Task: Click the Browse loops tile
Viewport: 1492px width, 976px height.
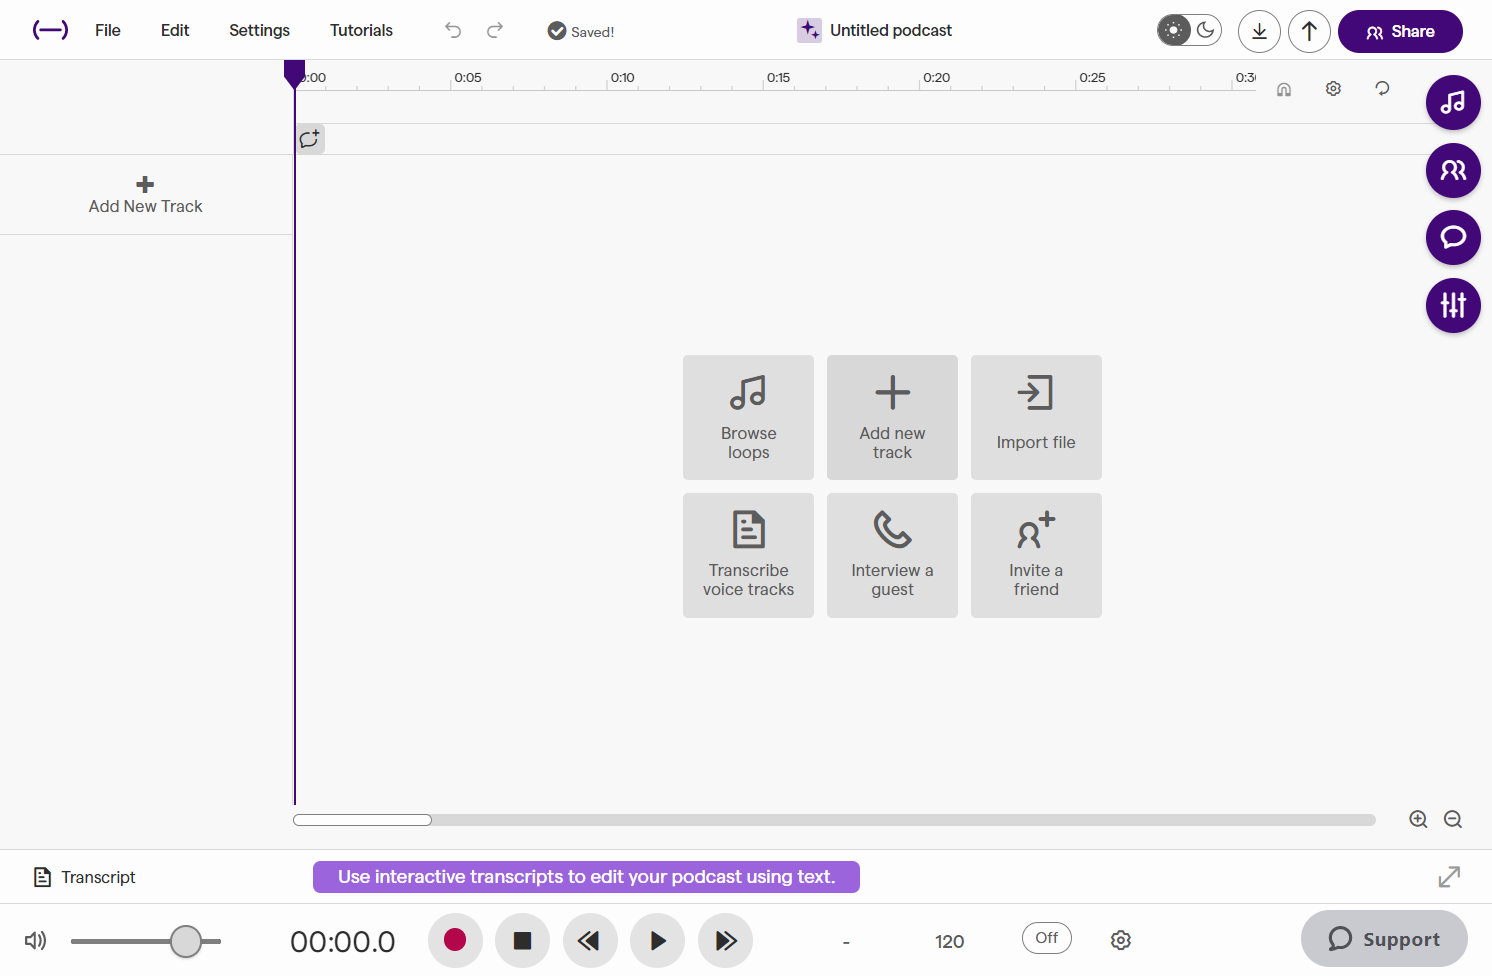Action: coord(748,417)
